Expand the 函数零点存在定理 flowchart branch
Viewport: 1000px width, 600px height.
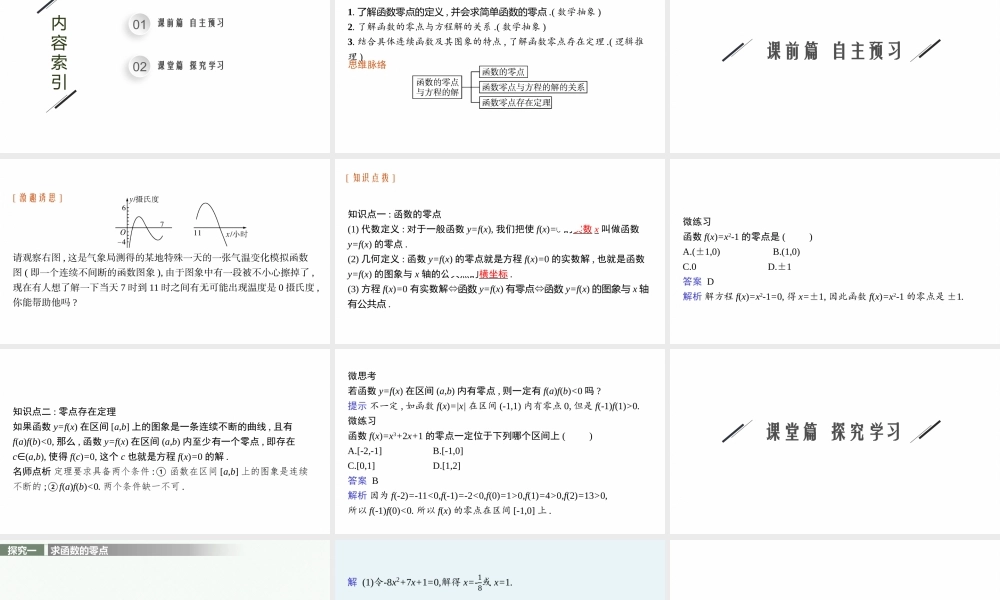click(x=516, y=103)
